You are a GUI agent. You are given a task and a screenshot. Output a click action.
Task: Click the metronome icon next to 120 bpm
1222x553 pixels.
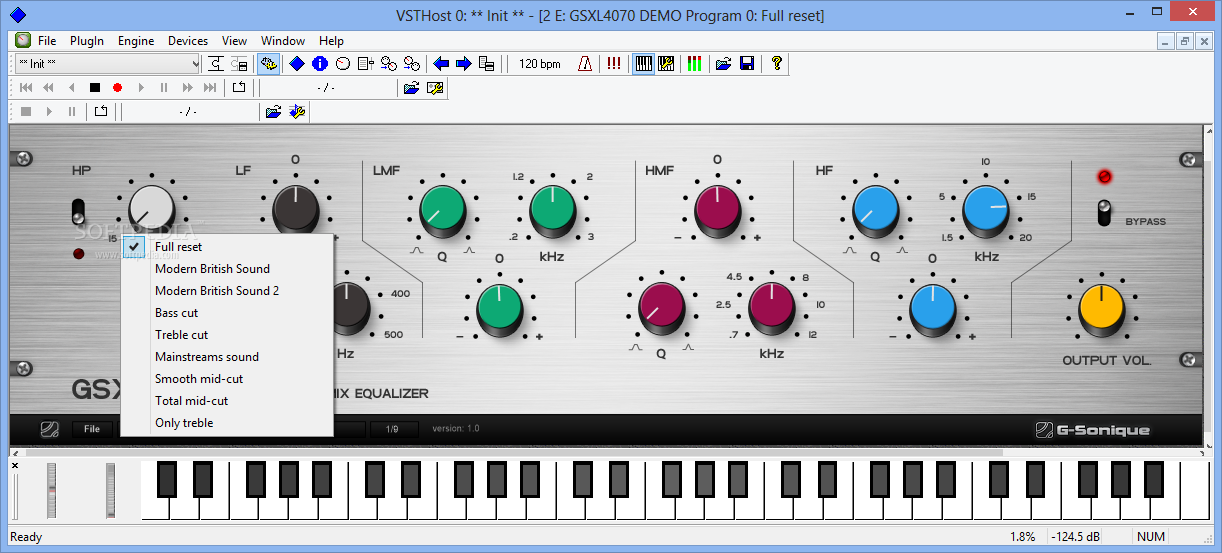point(585,63)
